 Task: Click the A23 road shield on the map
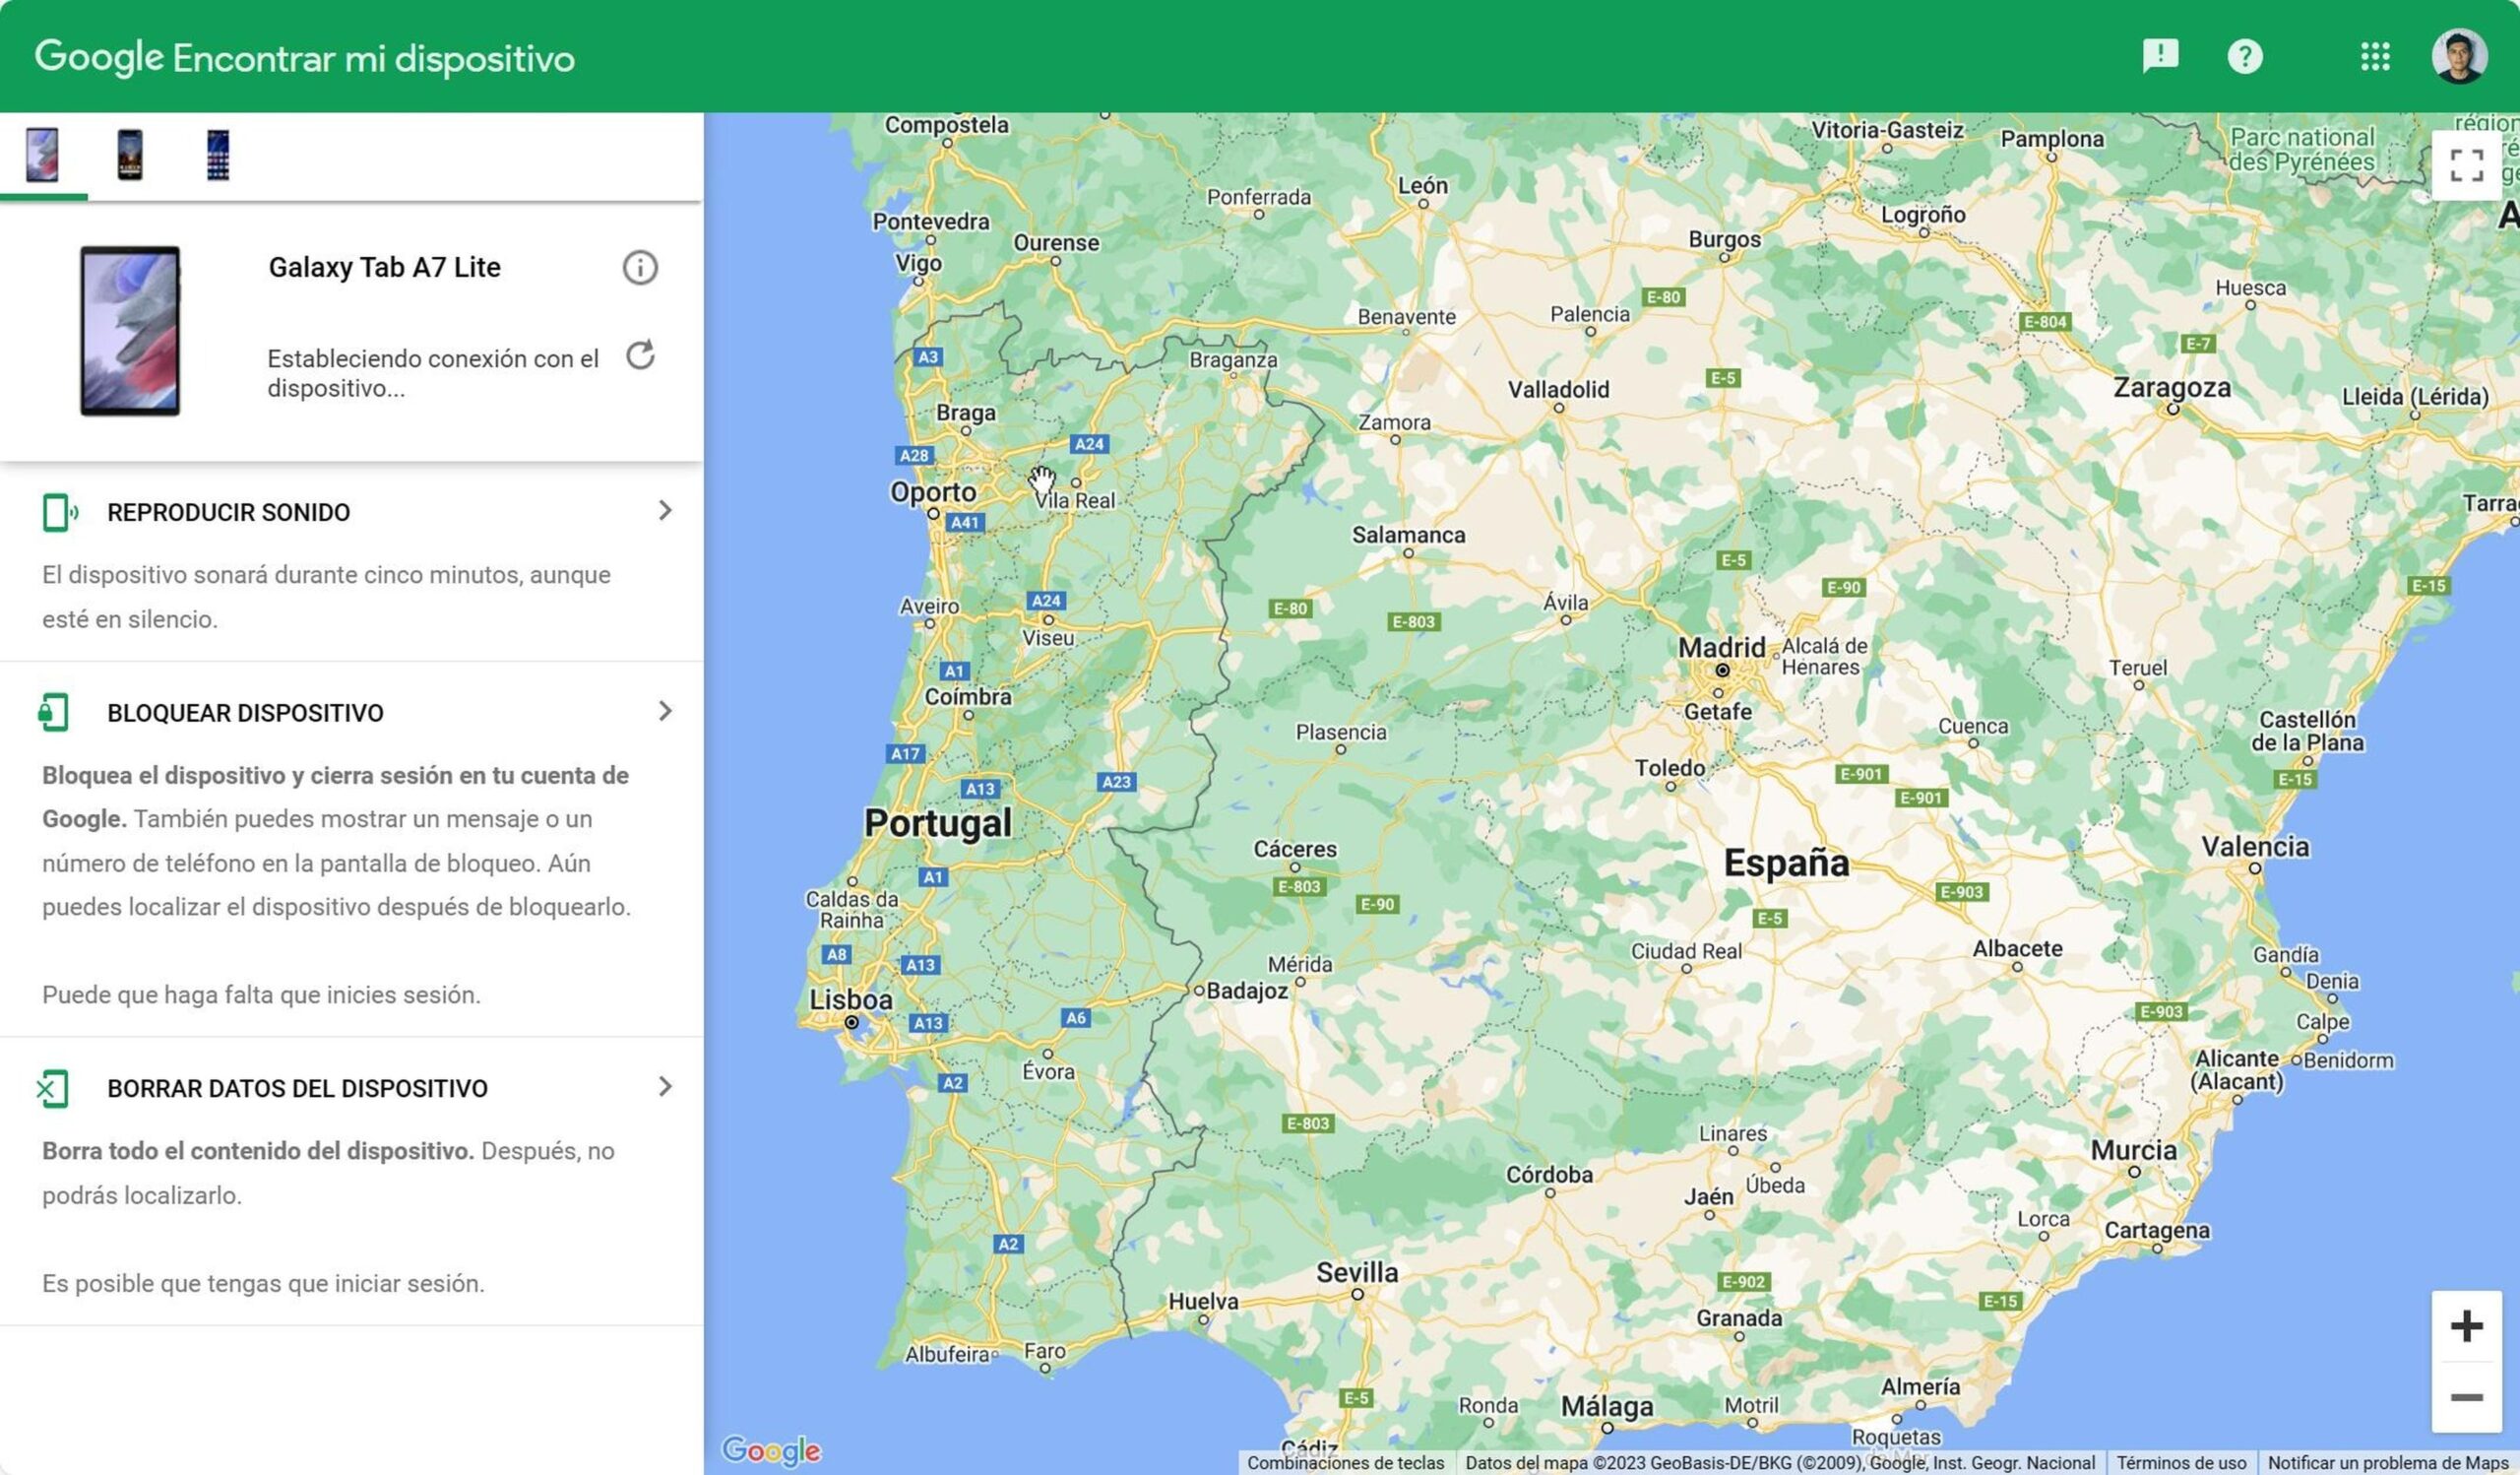pyautogui.click(x=1116, y=782)
